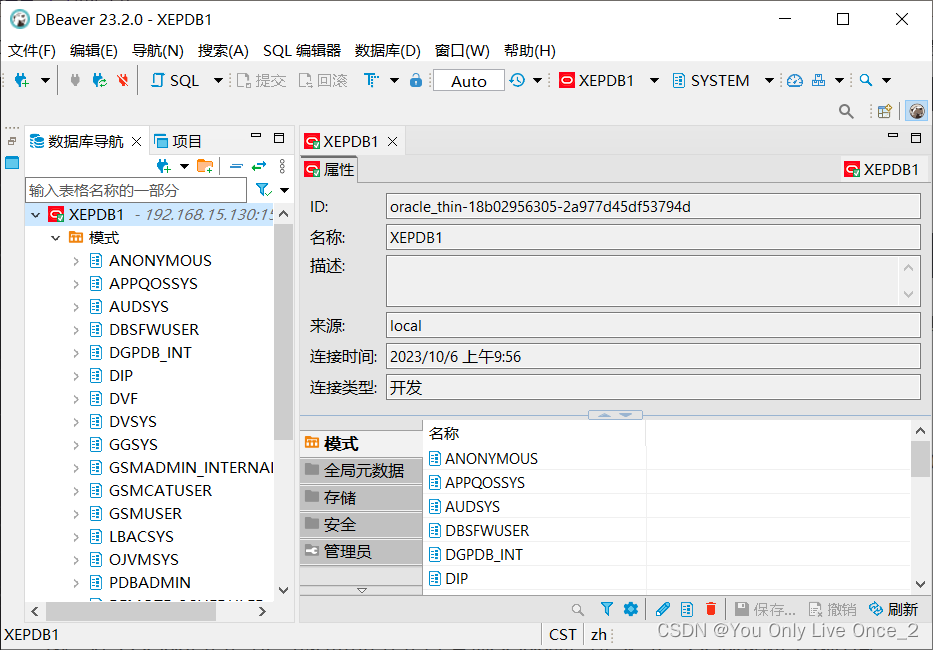Click the blue gear configure columns icon
This screenshot has height=650, width=933.
click(631, 609)
